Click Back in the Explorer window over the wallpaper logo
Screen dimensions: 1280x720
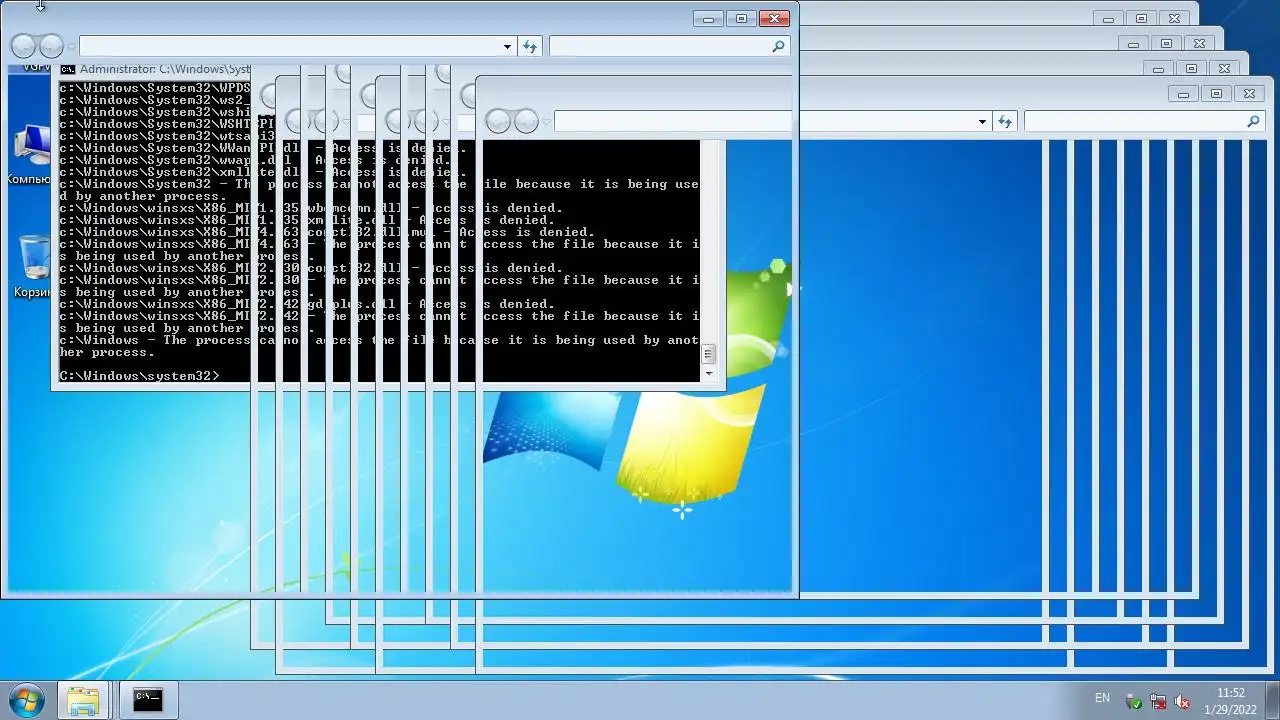click(x=498, y=121)
